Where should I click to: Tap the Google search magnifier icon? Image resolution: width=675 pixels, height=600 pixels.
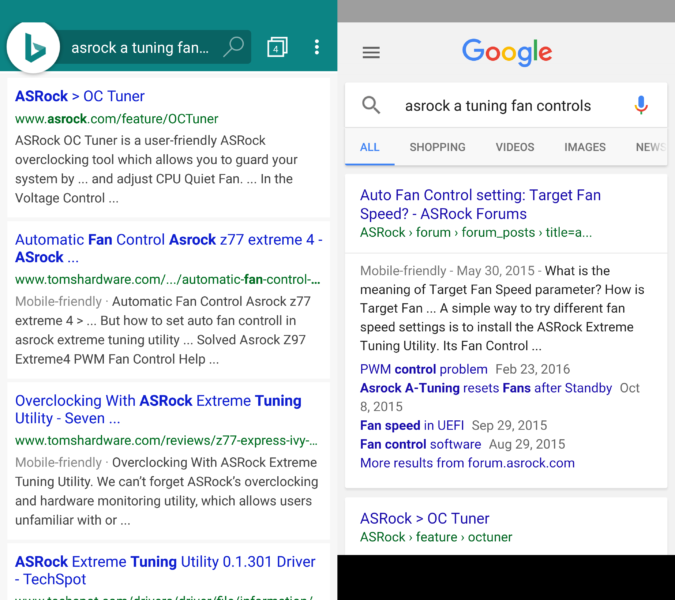pyautogui.click(x=371, y=105)
